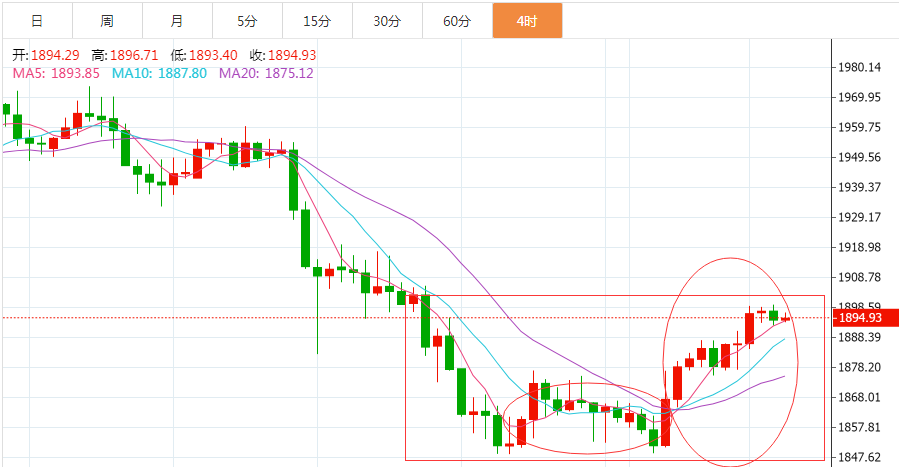Click the MA20 value 1875.12
The width and height of the screenshot is (899, 467).
(x=289, y=73)
